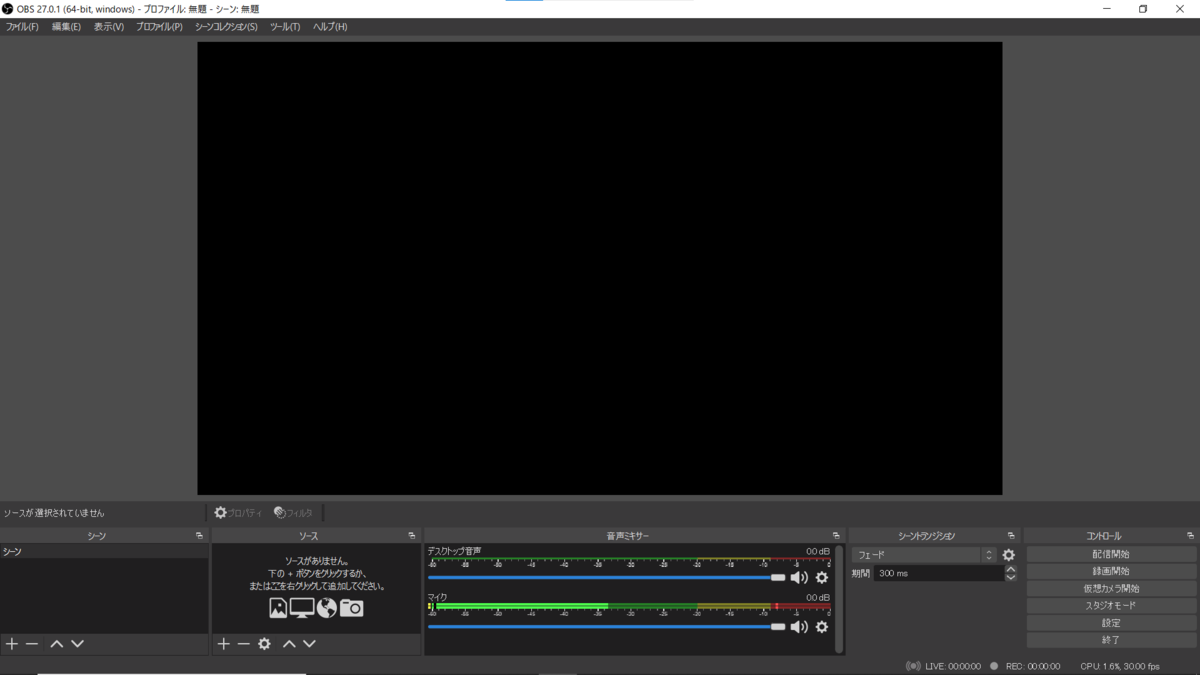Exit OBS with 終了 button

tap(1111, 640)
